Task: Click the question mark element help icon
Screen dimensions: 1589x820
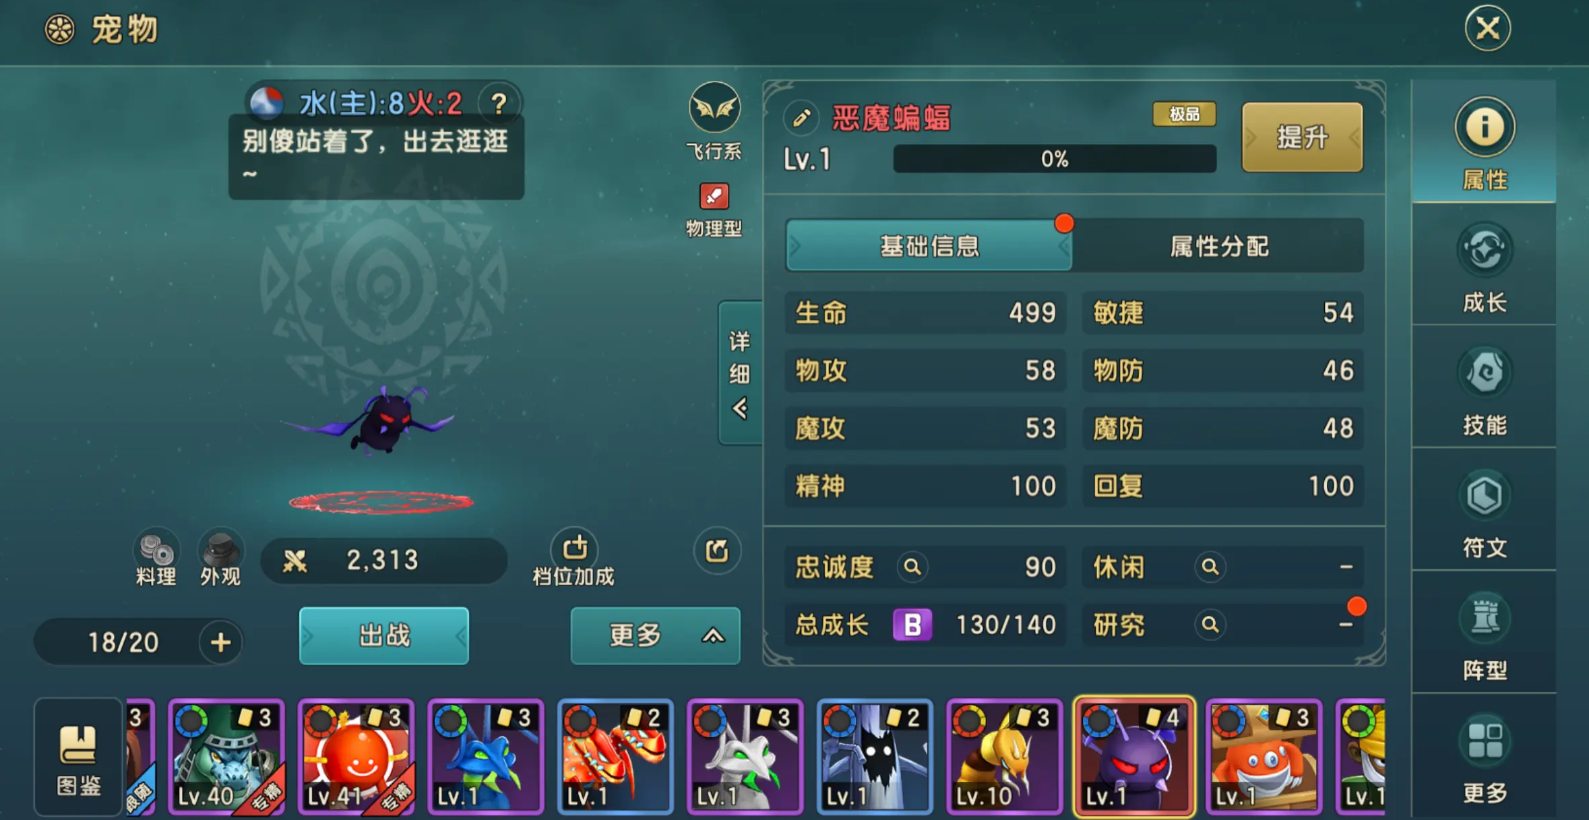Action: tap(499, 103)
